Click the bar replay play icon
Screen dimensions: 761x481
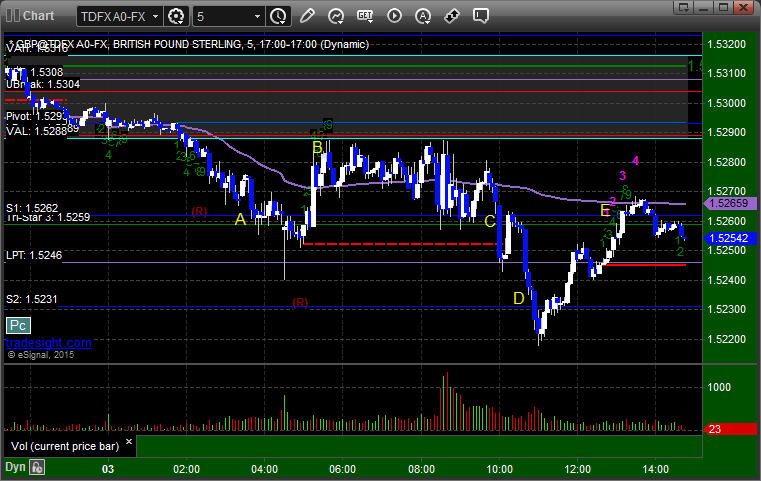click(x=394, y=16)
